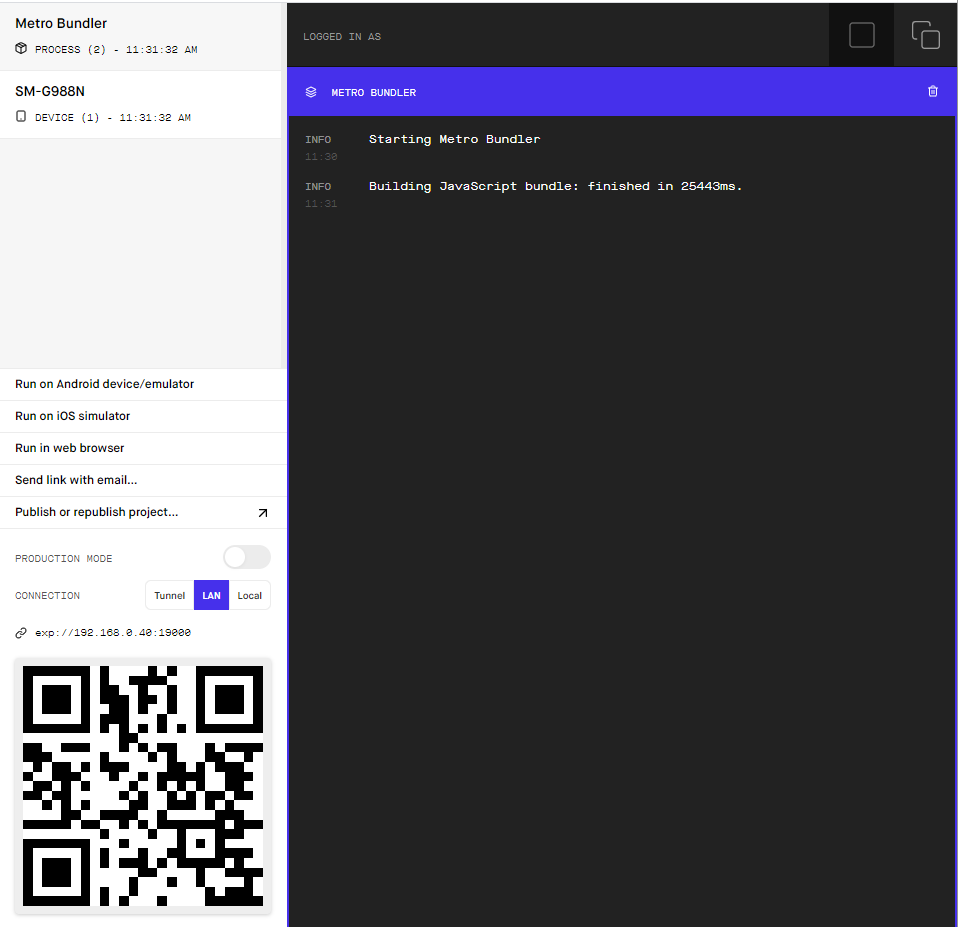Screen dimensions: 958x927
Task: Click the link icon beside exp:// URL
Action: (x=21, y=632)
